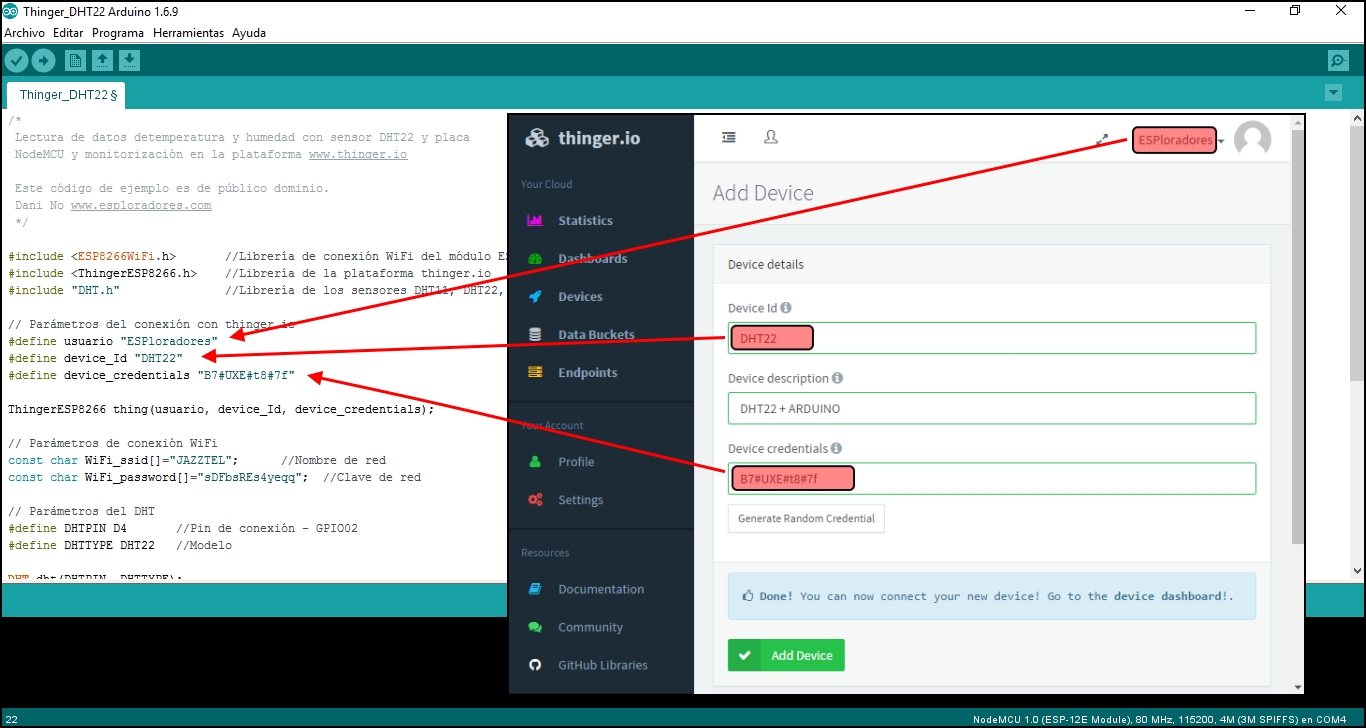This screenshot has height=728, width=1366.
Task: Click the user profile outline icon in header
Action: (x=771, y=137)
